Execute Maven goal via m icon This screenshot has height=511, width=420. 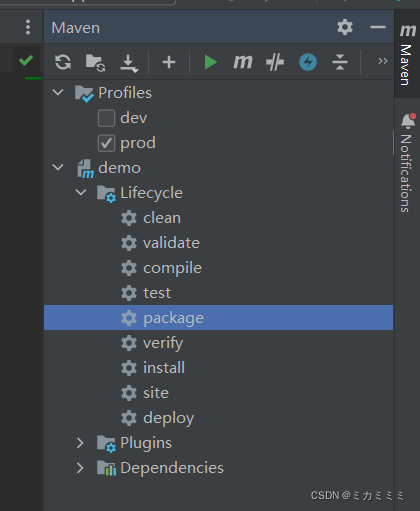(x=243, y=62)
